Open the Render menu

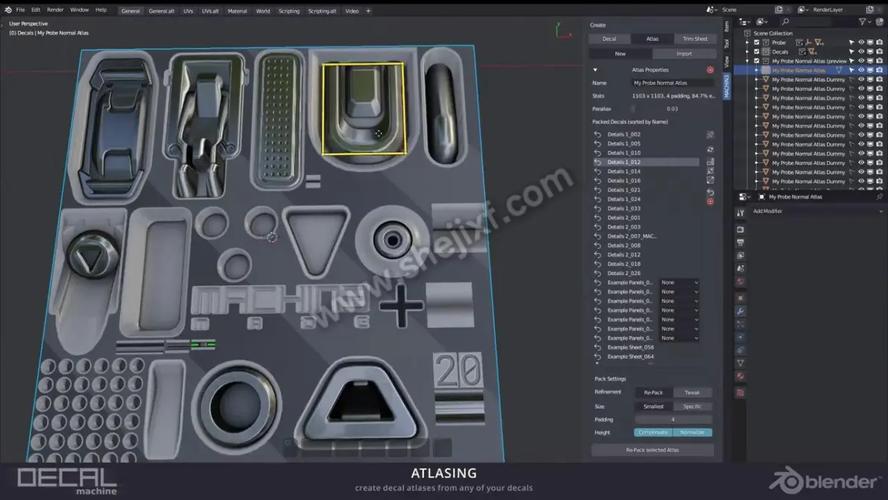[x=55, y=10]
